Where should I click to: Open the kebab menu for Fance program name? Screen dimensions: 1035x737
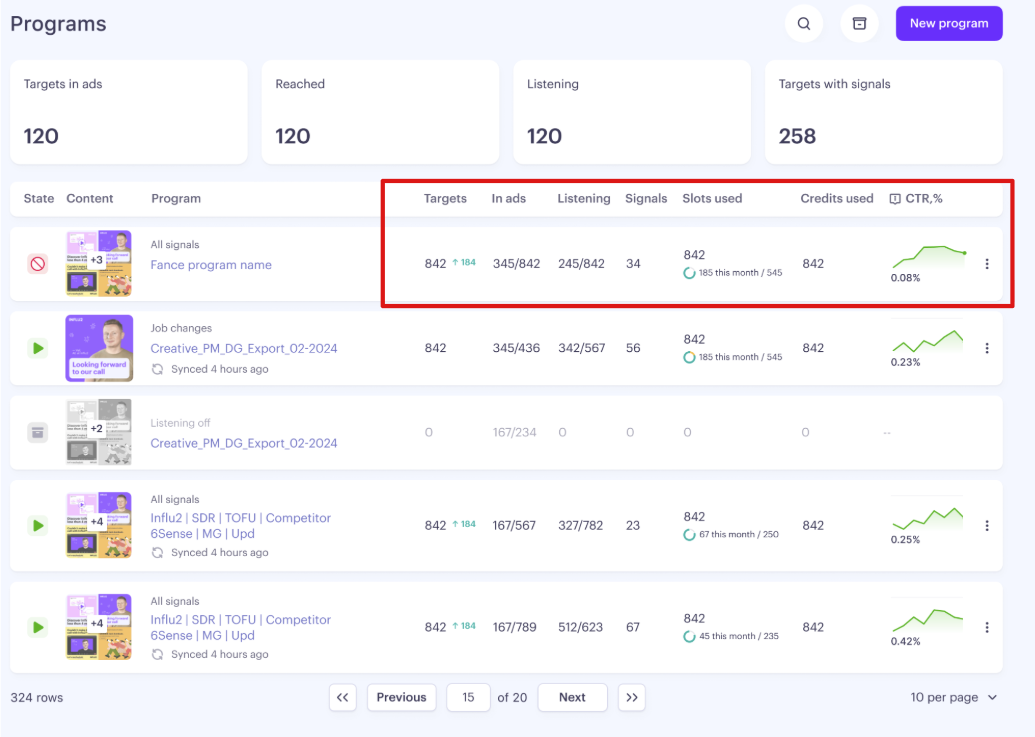(987, 264)
